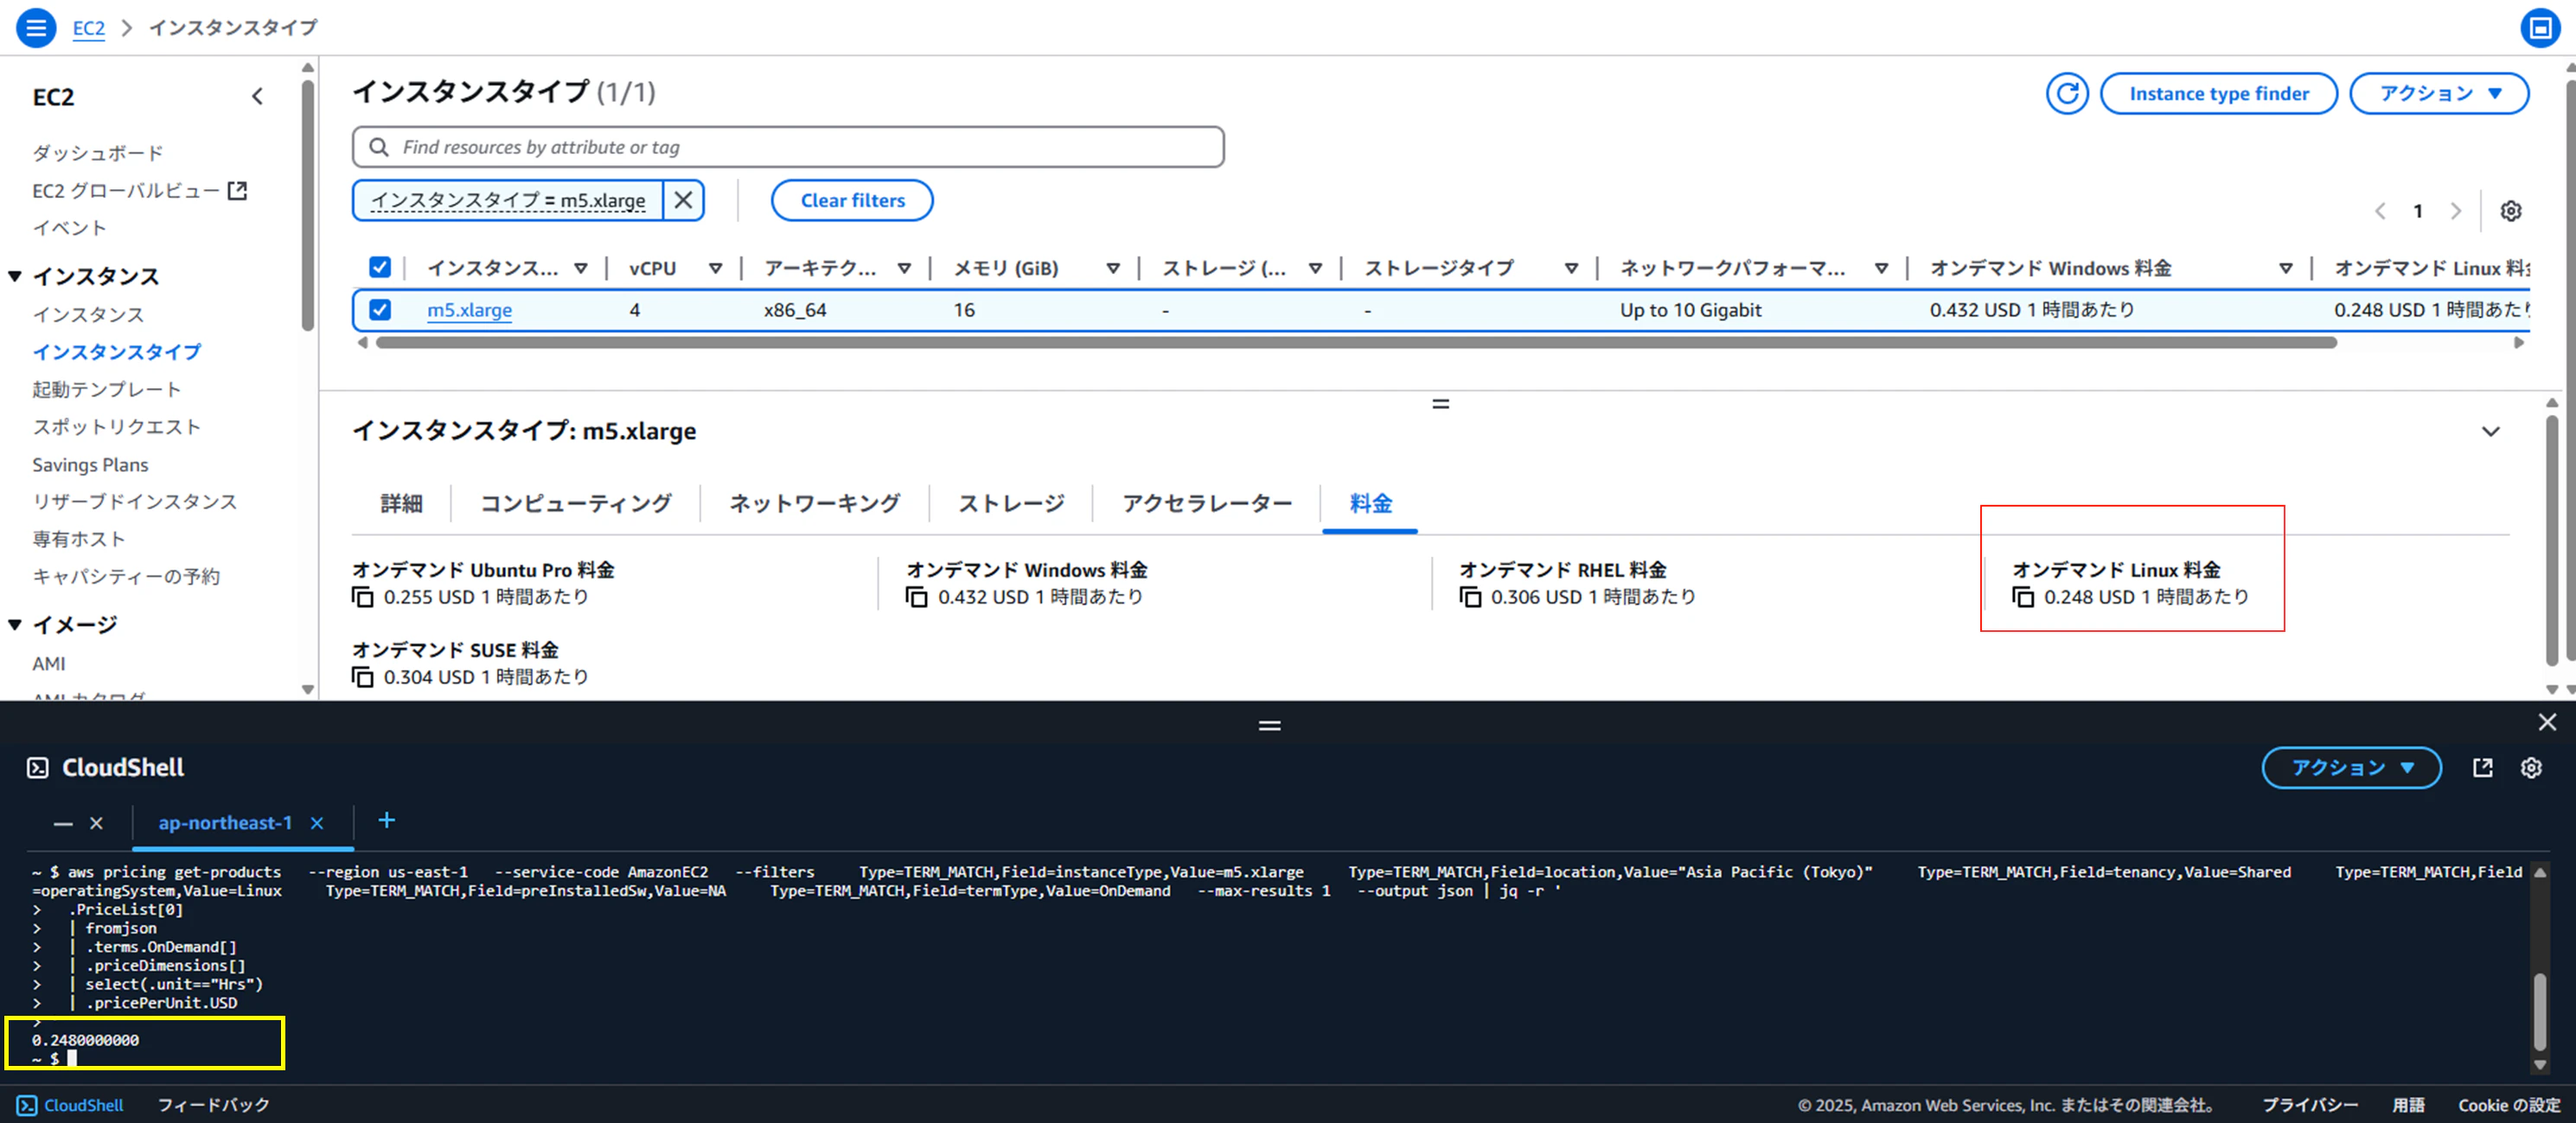Collapse the インスタンス sidebar section
The width and height of the screenshot is (2576, 1123).
tap(15, 276)
